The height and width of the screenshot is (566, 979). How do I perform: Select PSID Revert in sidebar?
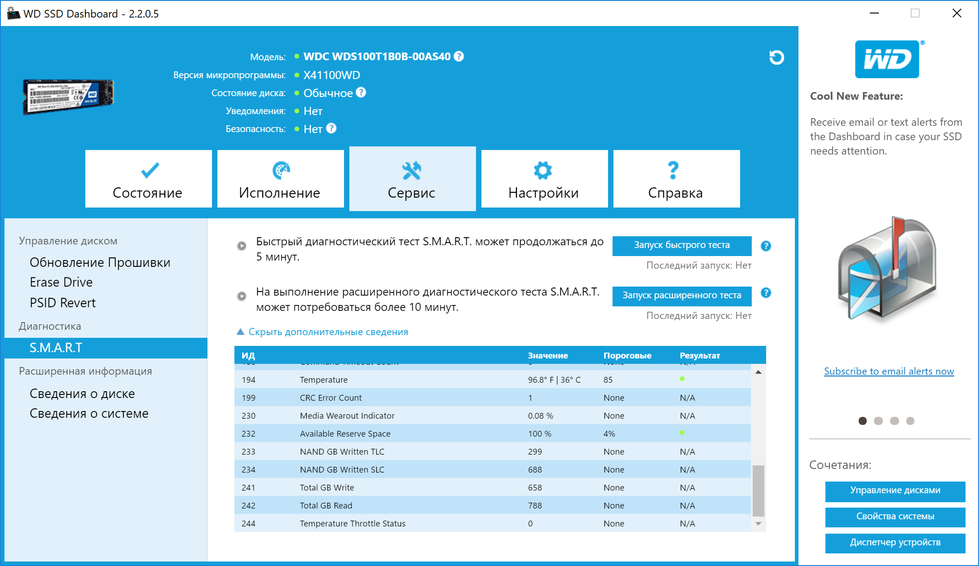point(62,303)
